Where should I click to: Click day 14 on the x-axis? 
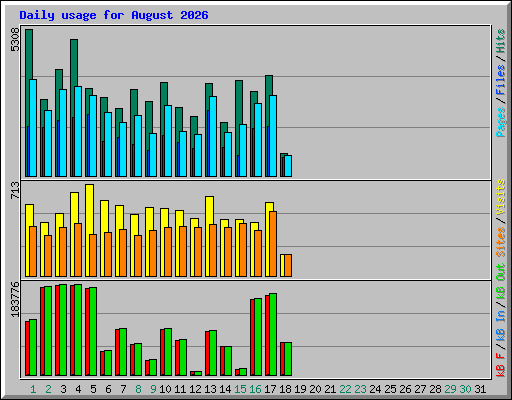click(225, 389)
